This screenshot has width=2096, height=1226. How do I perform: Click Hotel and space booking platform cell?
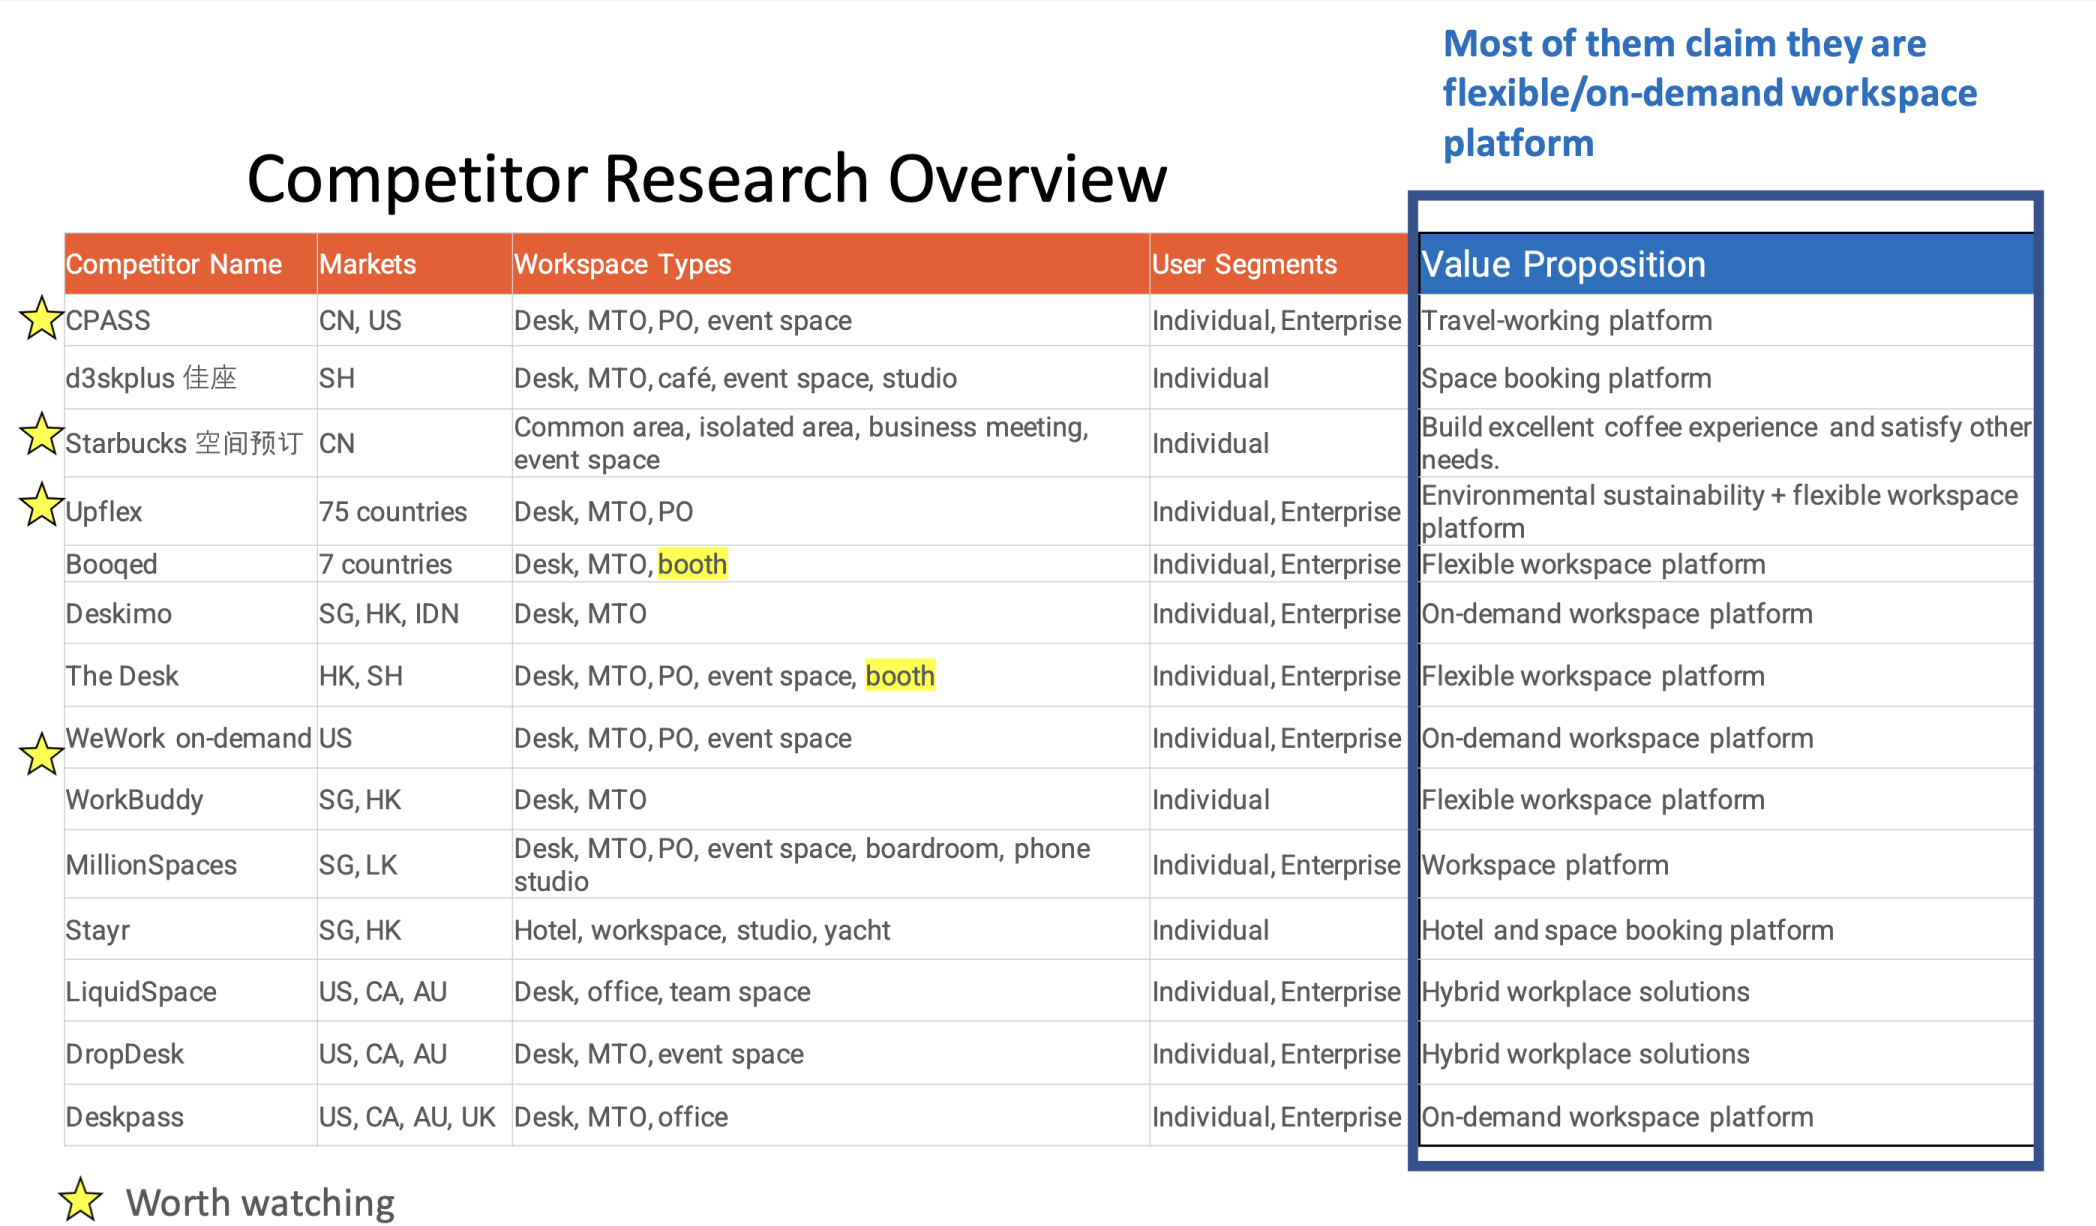1627,930
